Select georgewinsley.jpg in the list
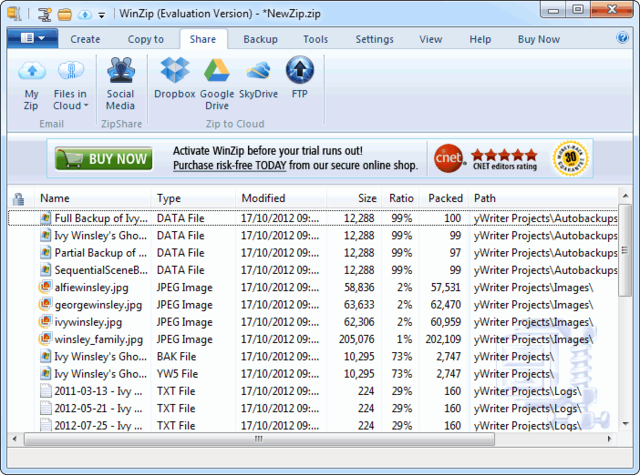640x475 pixels. point(313,305)
